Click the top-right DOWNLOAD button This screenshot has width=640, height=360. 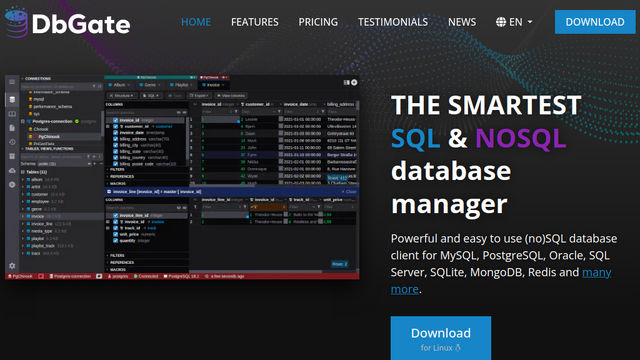pos(595,22)
